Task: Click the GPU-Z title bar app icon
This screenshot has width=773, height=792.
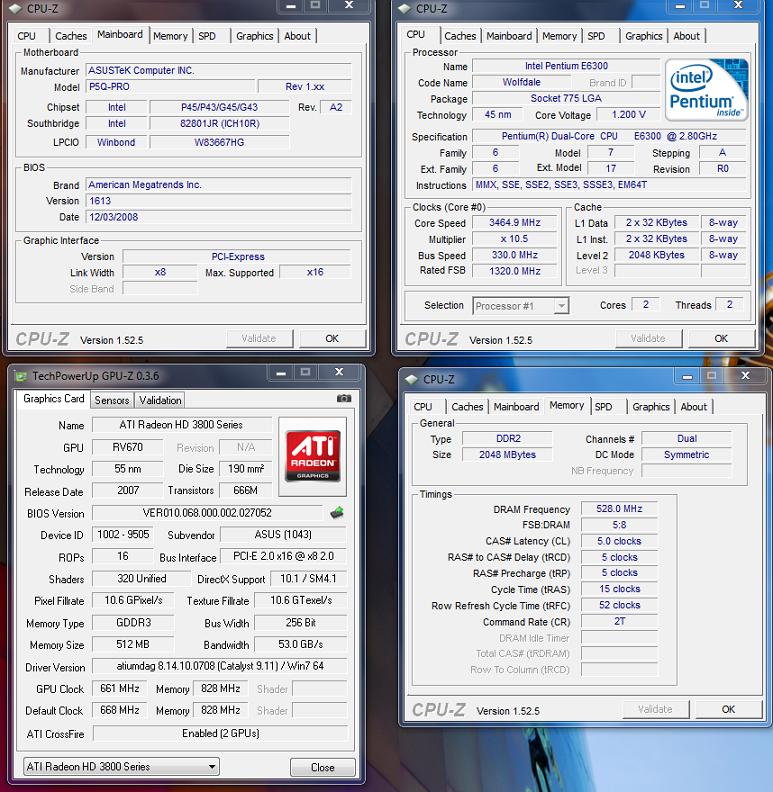Action: coord(21,376)
